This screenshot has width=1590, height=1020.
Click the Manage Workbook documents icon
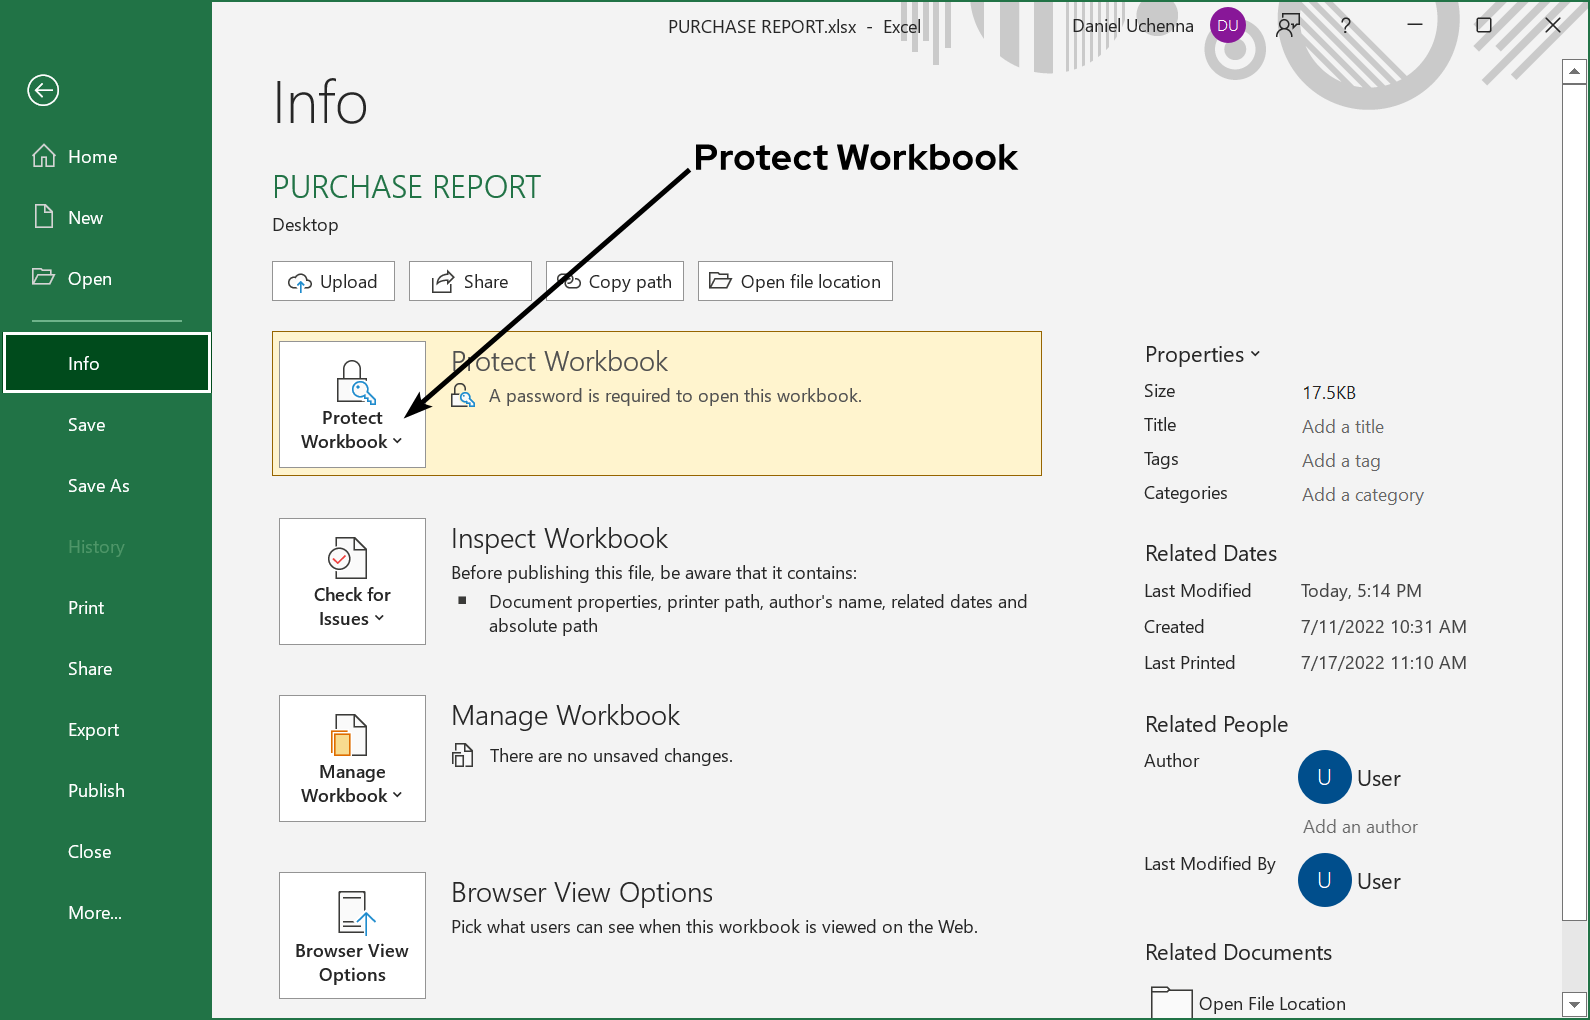pos(349,735)
